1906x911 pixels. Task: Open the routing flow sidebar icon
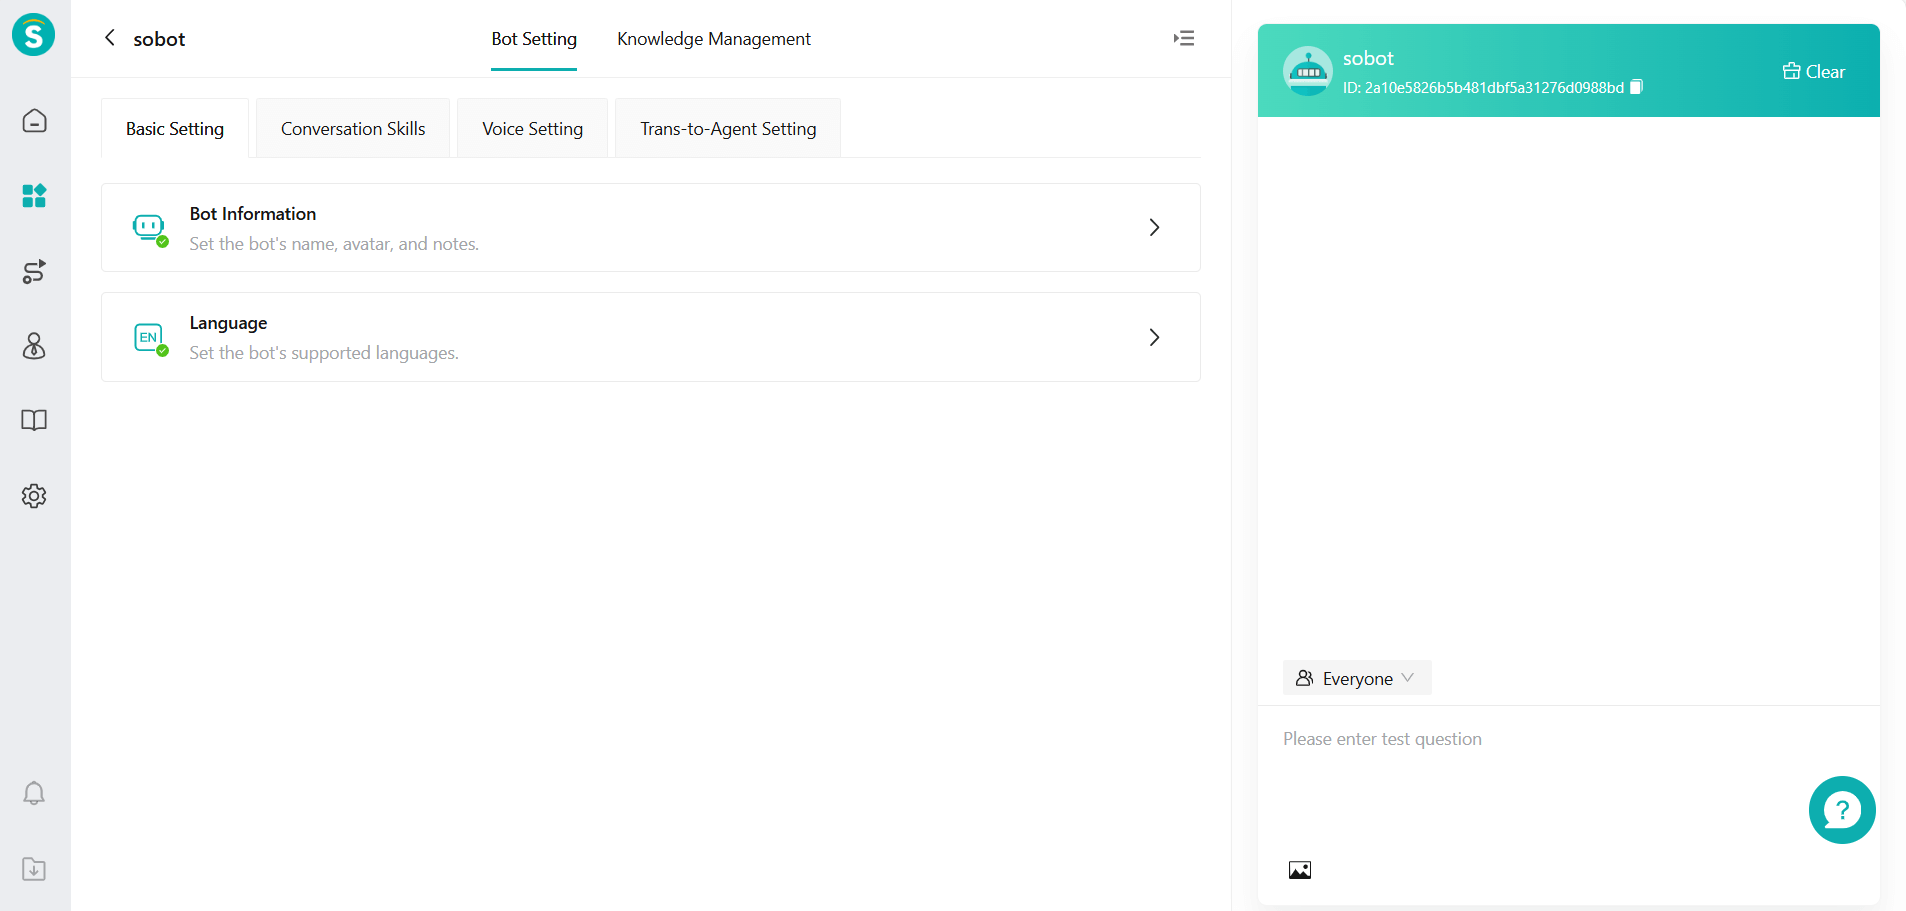34,272
